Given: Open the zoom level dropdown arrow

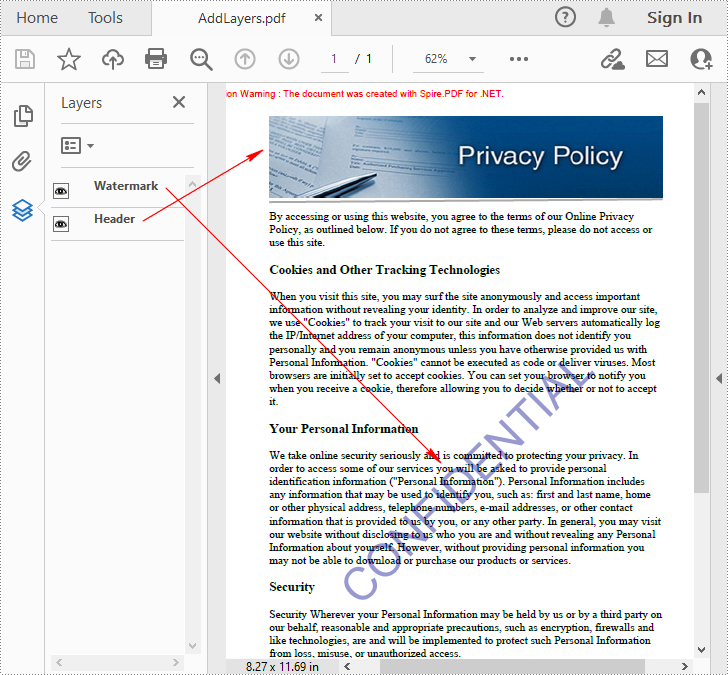Looking at the screenshot, I should (472, 59).
